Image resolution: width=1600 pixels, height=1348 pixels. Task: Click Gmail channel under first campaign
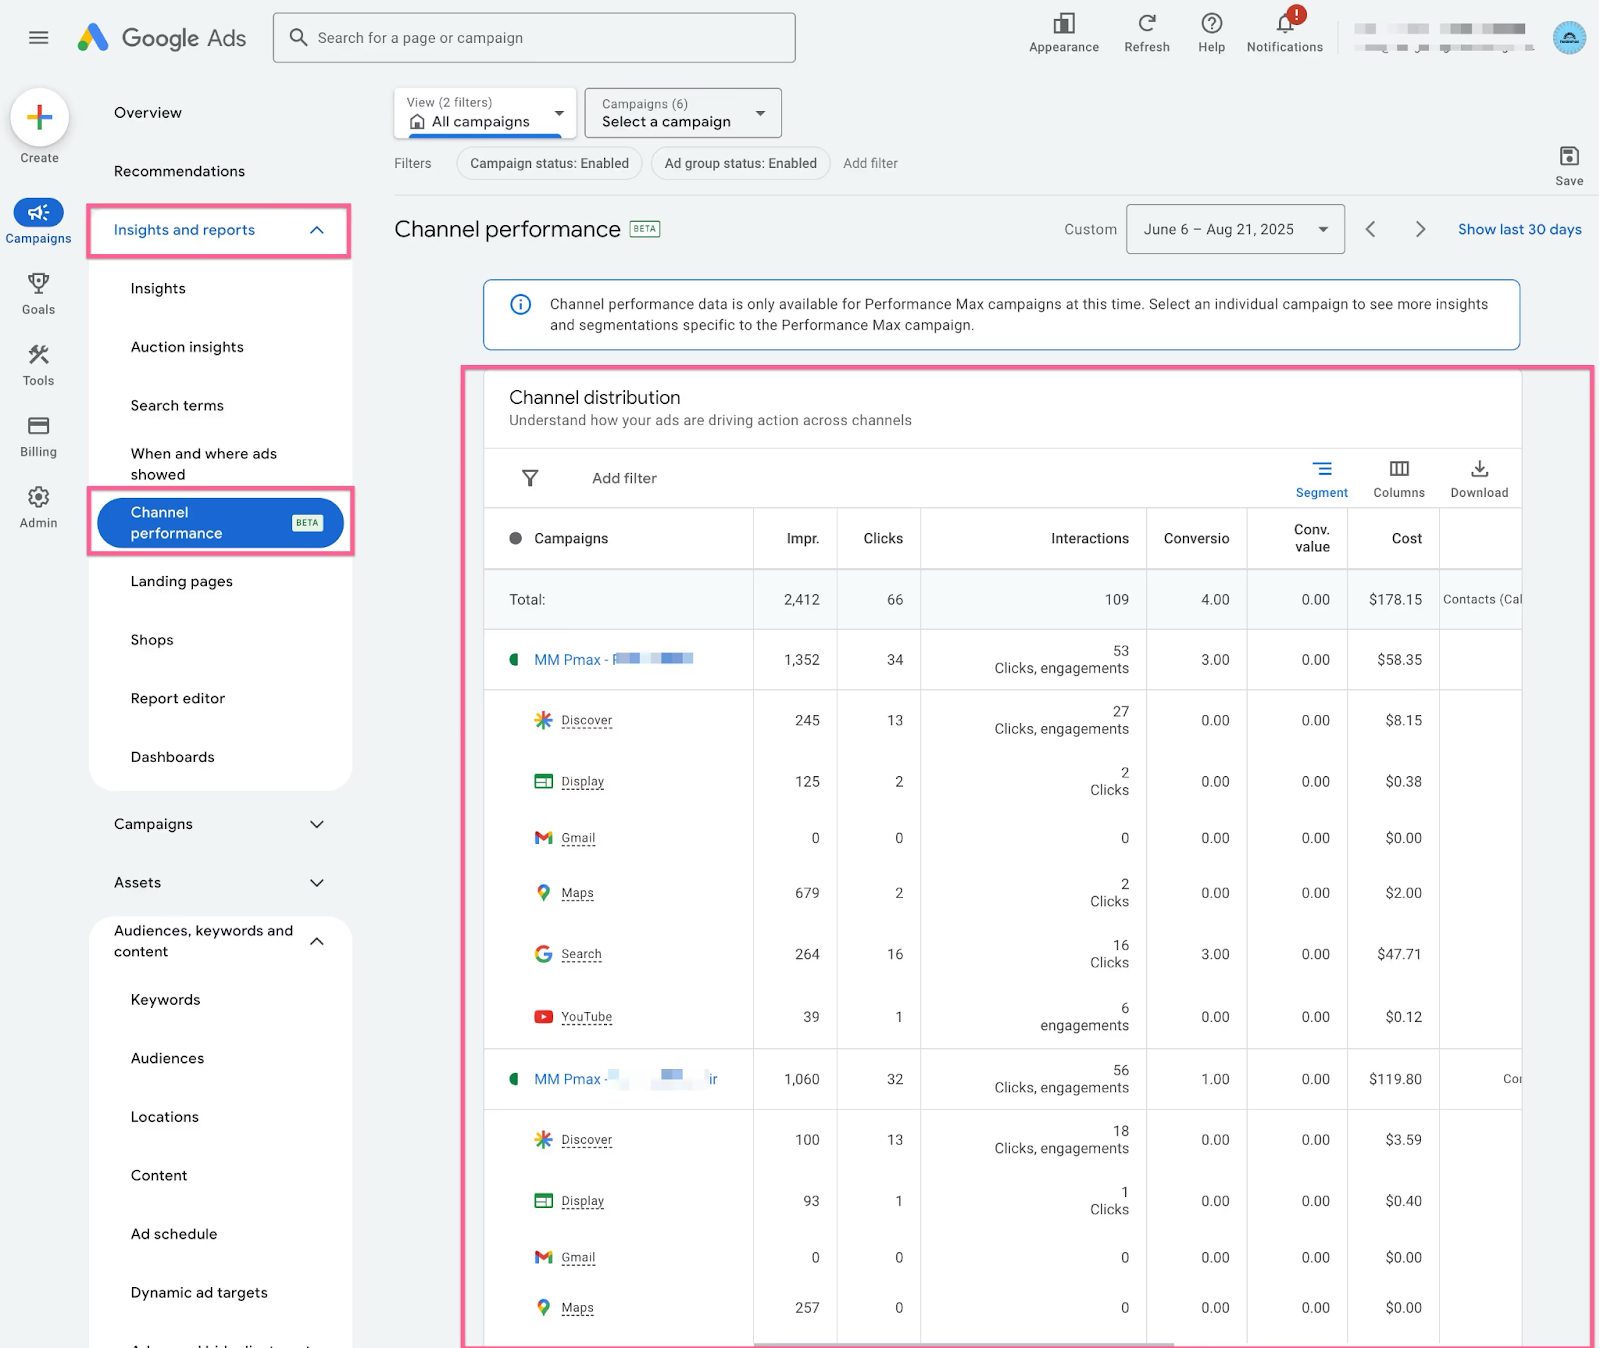point(578,838)
